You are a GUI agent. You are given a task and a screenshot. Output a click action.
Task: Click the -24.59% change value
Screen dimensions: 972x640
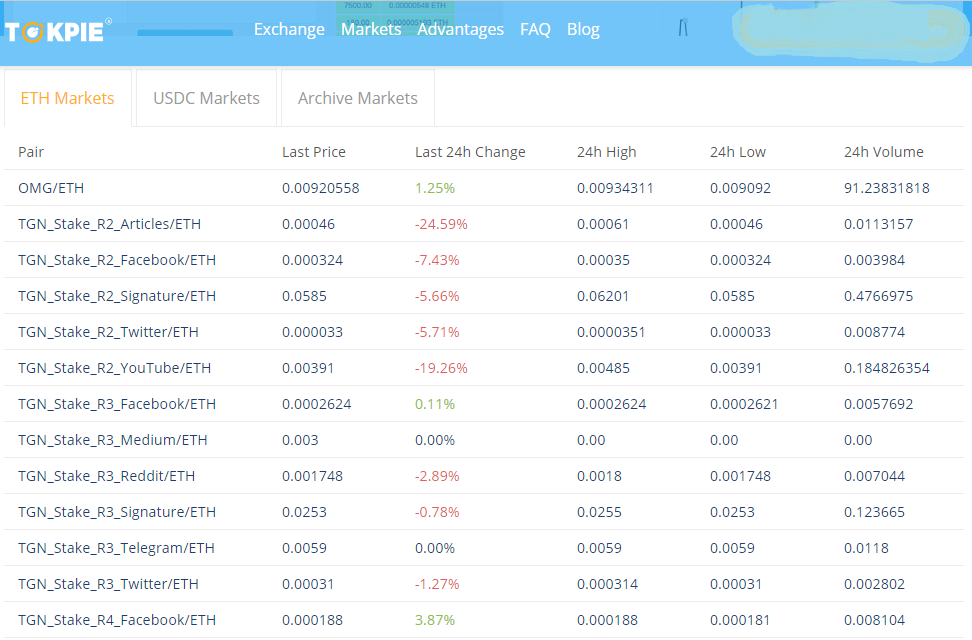tap(441, 224)
